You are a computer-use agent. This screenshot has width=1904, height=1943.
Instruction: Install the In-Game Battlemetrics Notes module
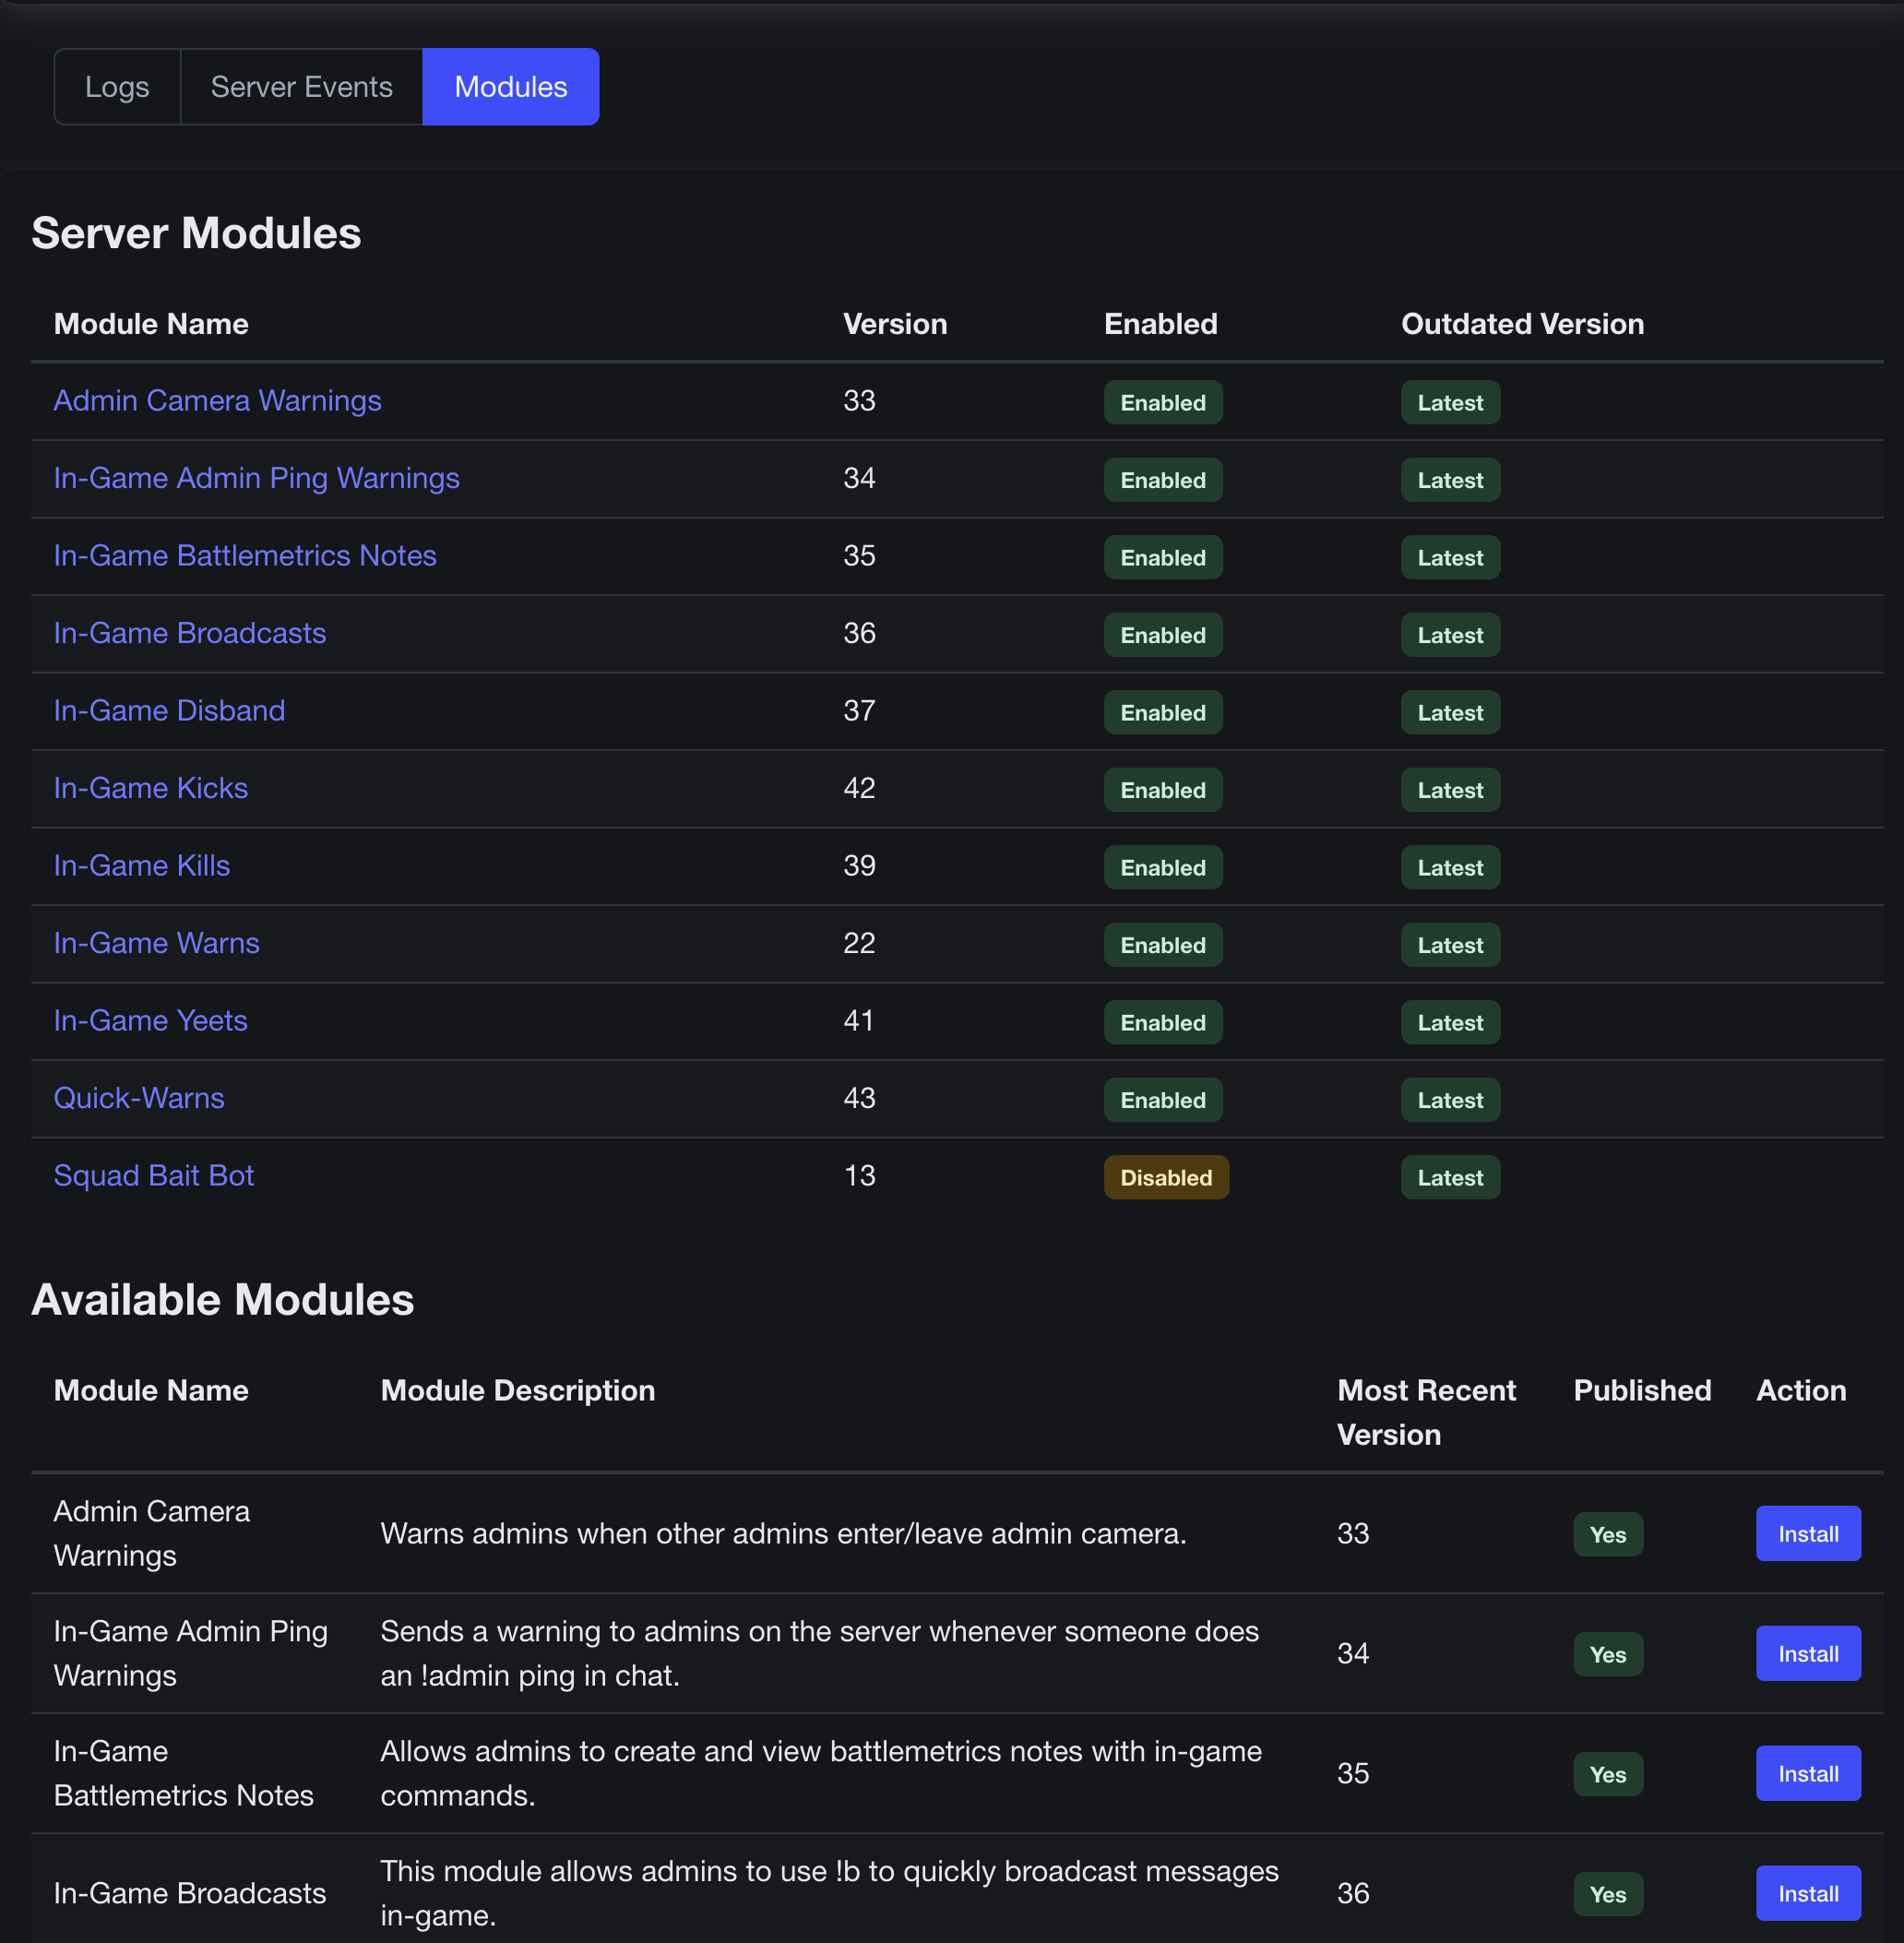(x=1807, y=1774)
